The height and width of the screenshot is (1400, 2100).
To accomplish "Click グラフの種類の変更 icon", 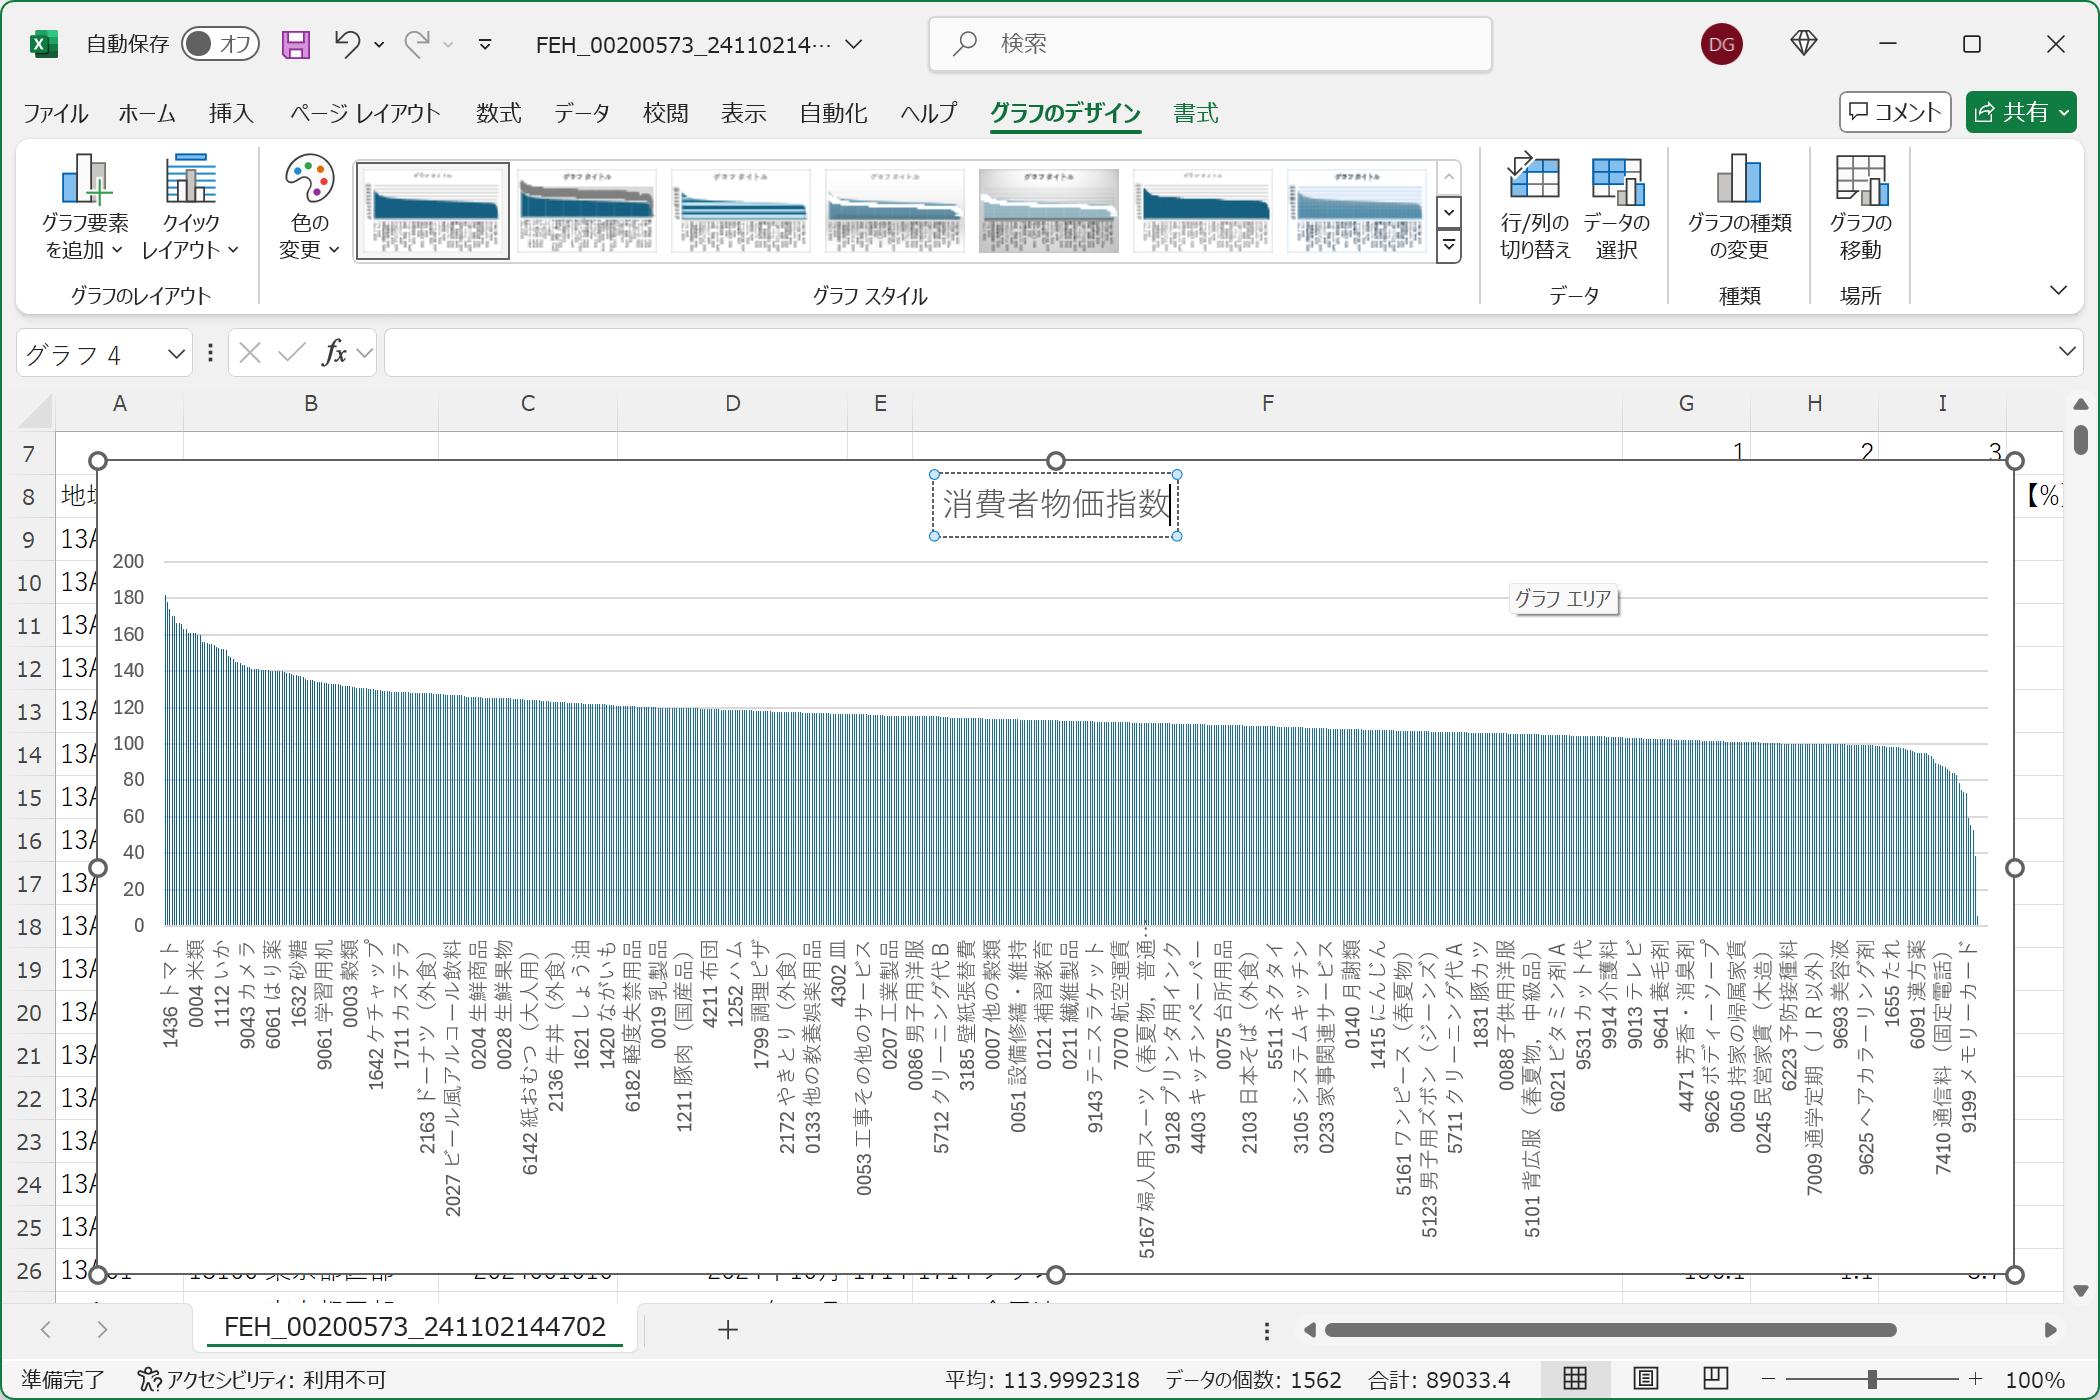I will coord(1739,207).
